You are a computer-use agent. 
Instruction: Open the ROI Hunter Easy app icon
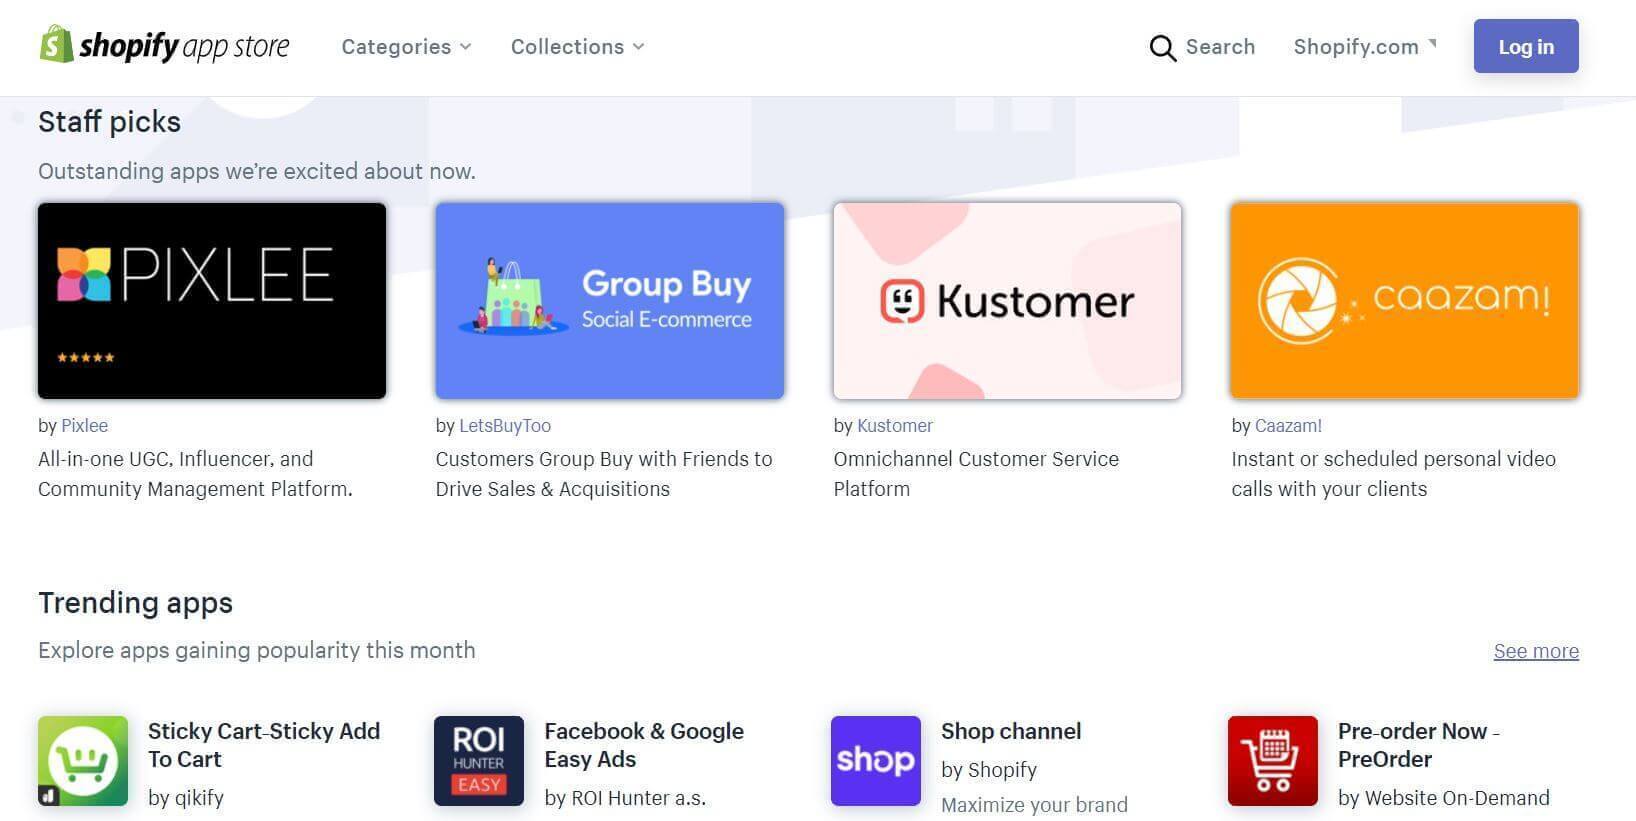(479, 761)
